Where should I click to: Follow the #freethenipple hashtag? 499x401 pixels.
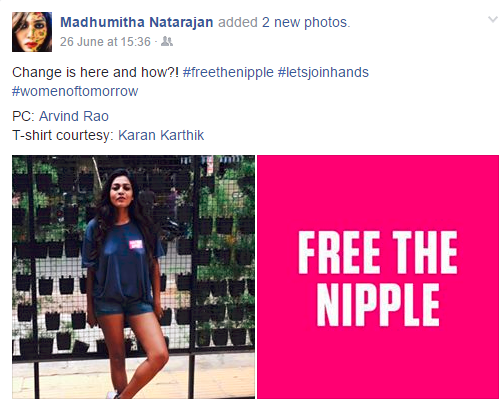coord(228,72)
